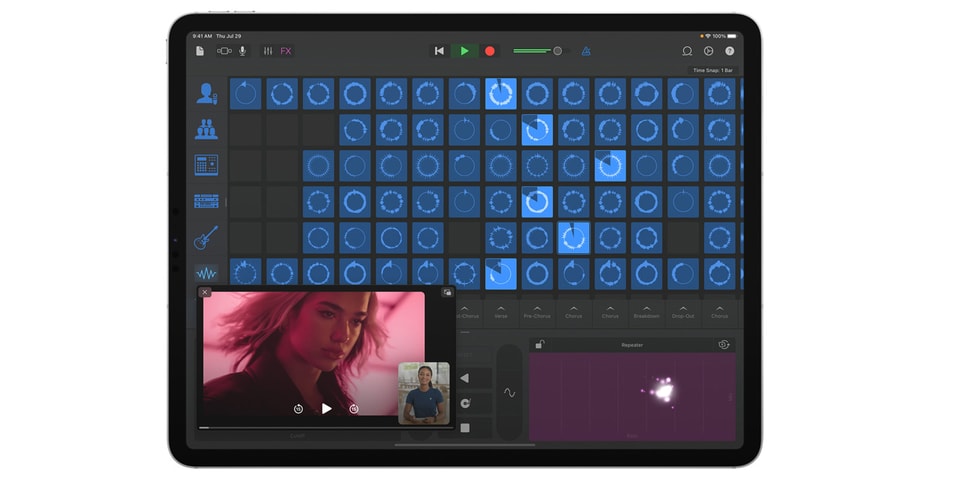Screen dimensions: 960x480
Task: Toggle the FX effects panel
Action: coord(286,51)
